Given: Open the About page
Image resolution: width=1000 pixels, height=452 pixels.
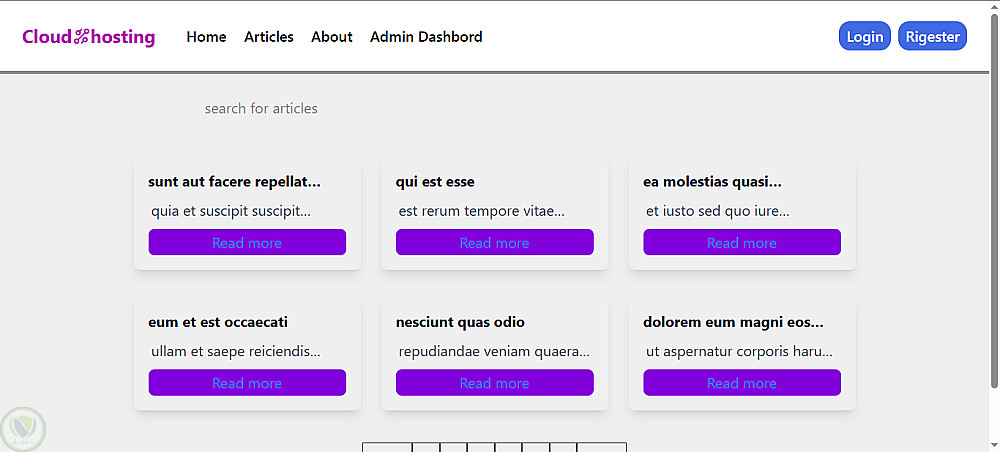Looking at the screenshot, I should [x=331, y=37].
